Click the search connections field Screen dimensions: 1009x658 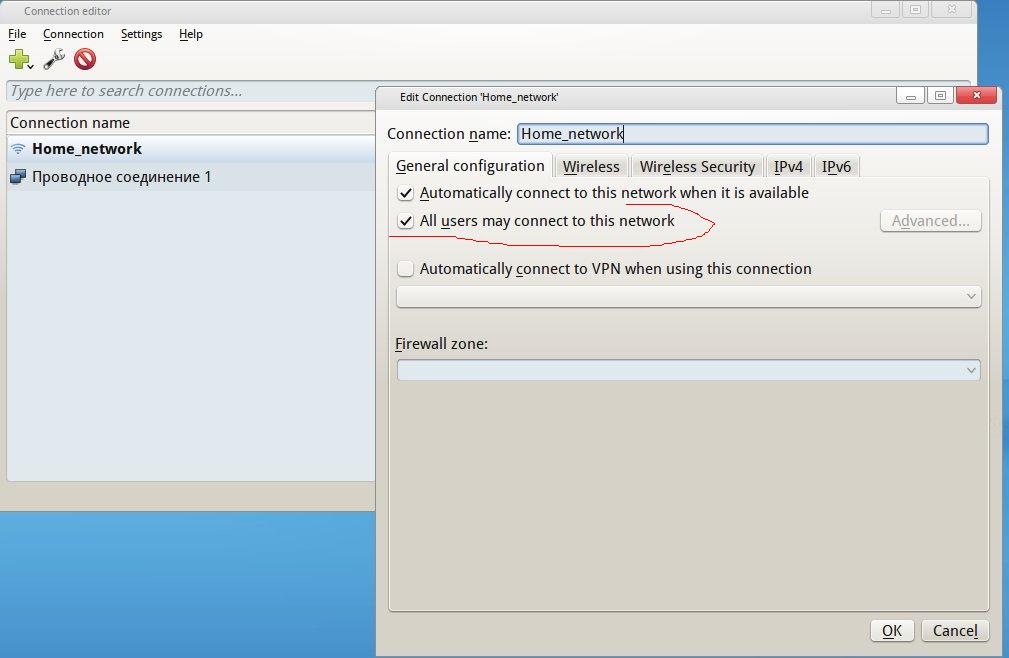191,91
